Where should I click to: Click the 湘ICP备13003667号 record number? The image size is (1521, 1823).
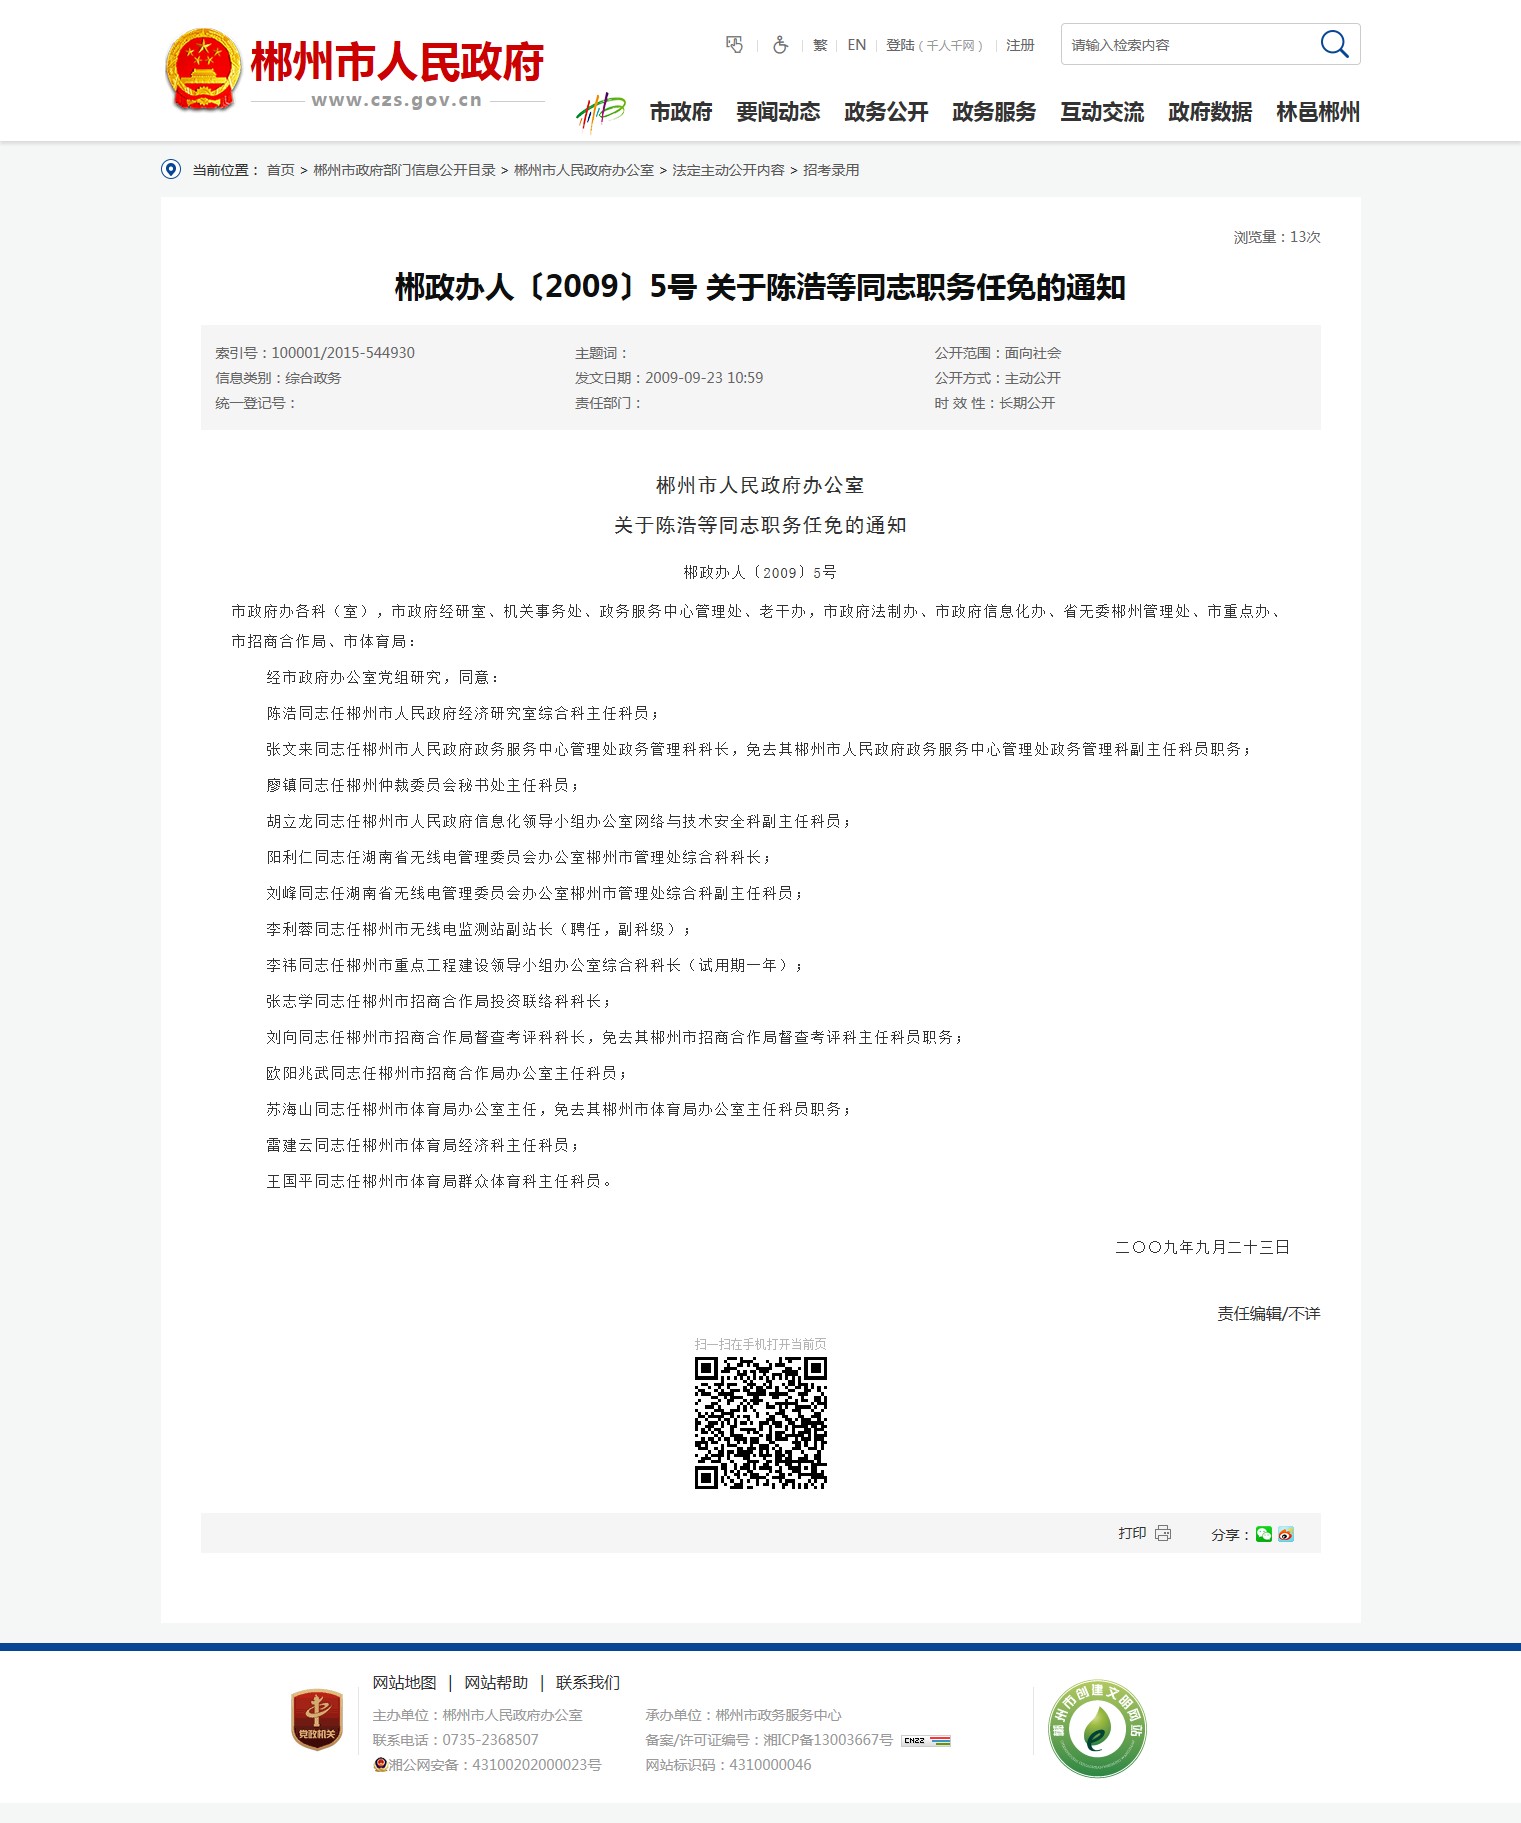click(x=828, y=1740)
